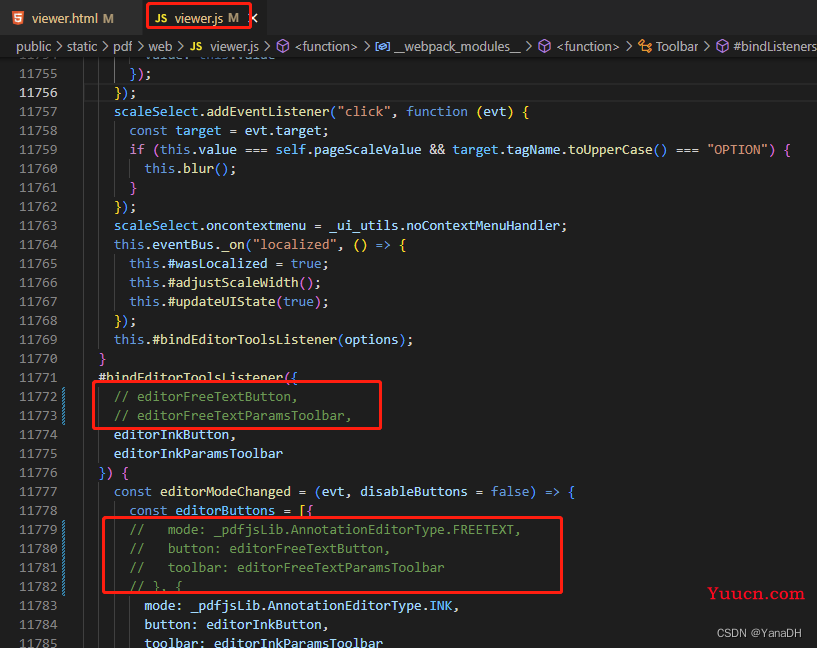Image resolution: width=817 pixels, height=648 pixels.
Task: Place cursor on 'scaleSelect.addEventListener' code
Action: tap(221, 111)
